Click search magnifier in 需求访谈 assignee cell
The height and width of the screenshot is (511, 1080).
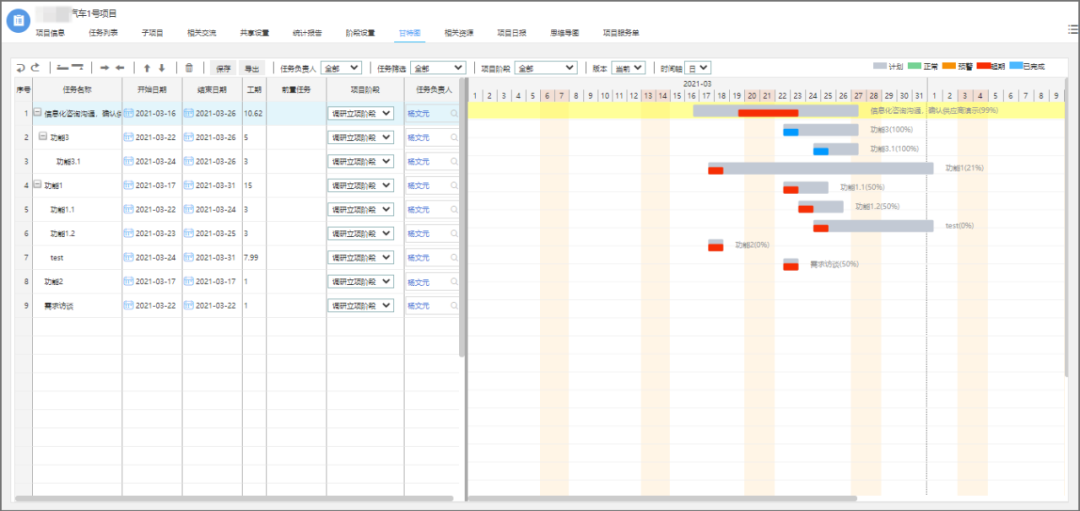(454, 306)
